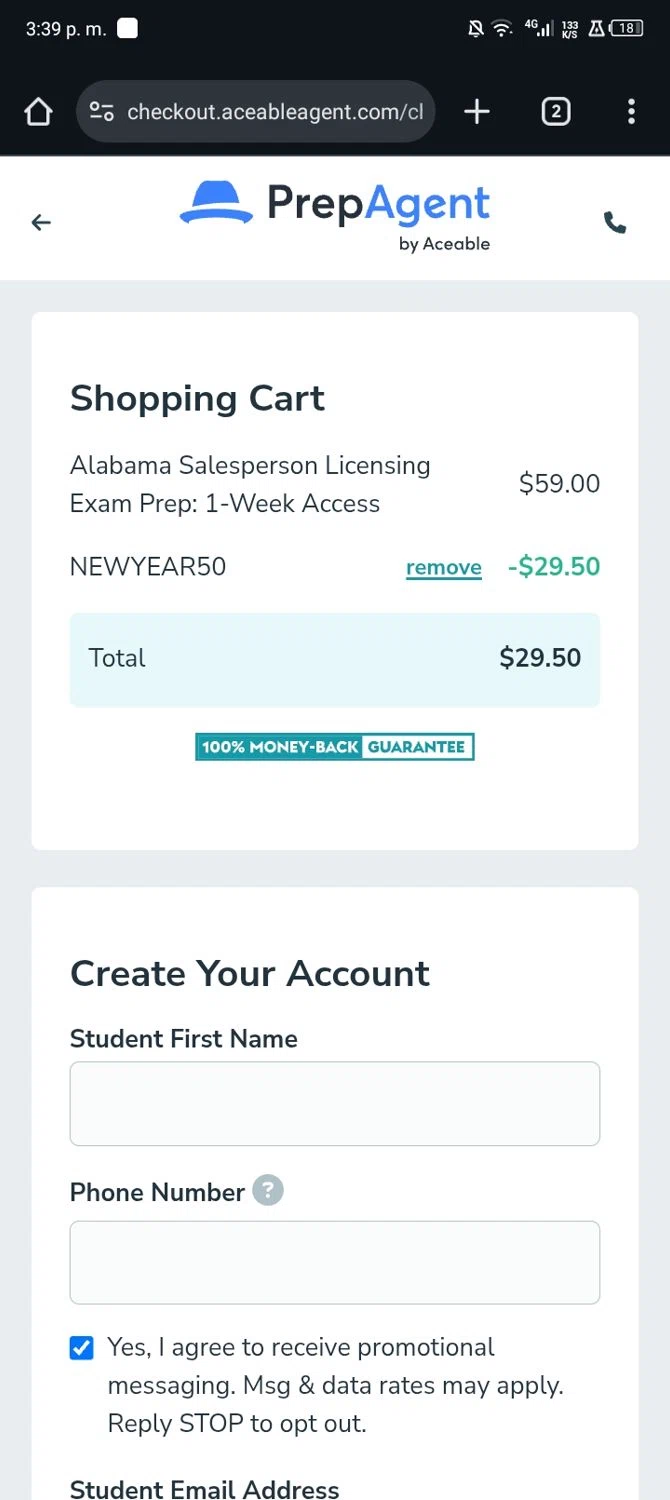Screen dimensions: 670x1500
Task: Open the browser three-dot menu
Action: click(631, 112)
